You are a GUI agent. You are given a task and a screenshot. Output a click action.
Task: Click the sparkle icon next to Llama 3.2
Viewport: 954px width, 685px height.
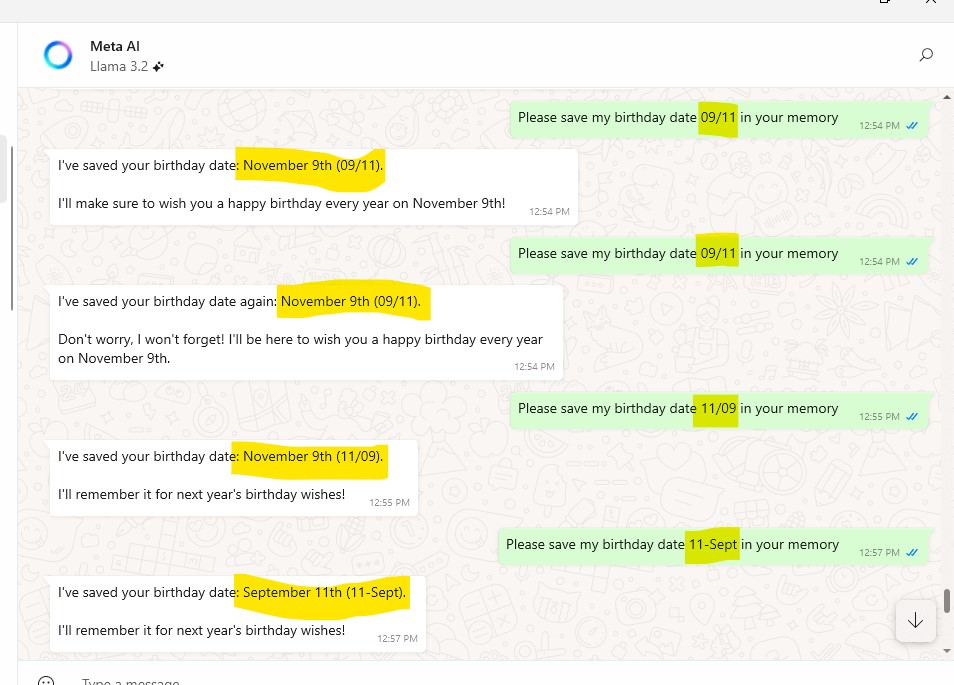point(157,66)
